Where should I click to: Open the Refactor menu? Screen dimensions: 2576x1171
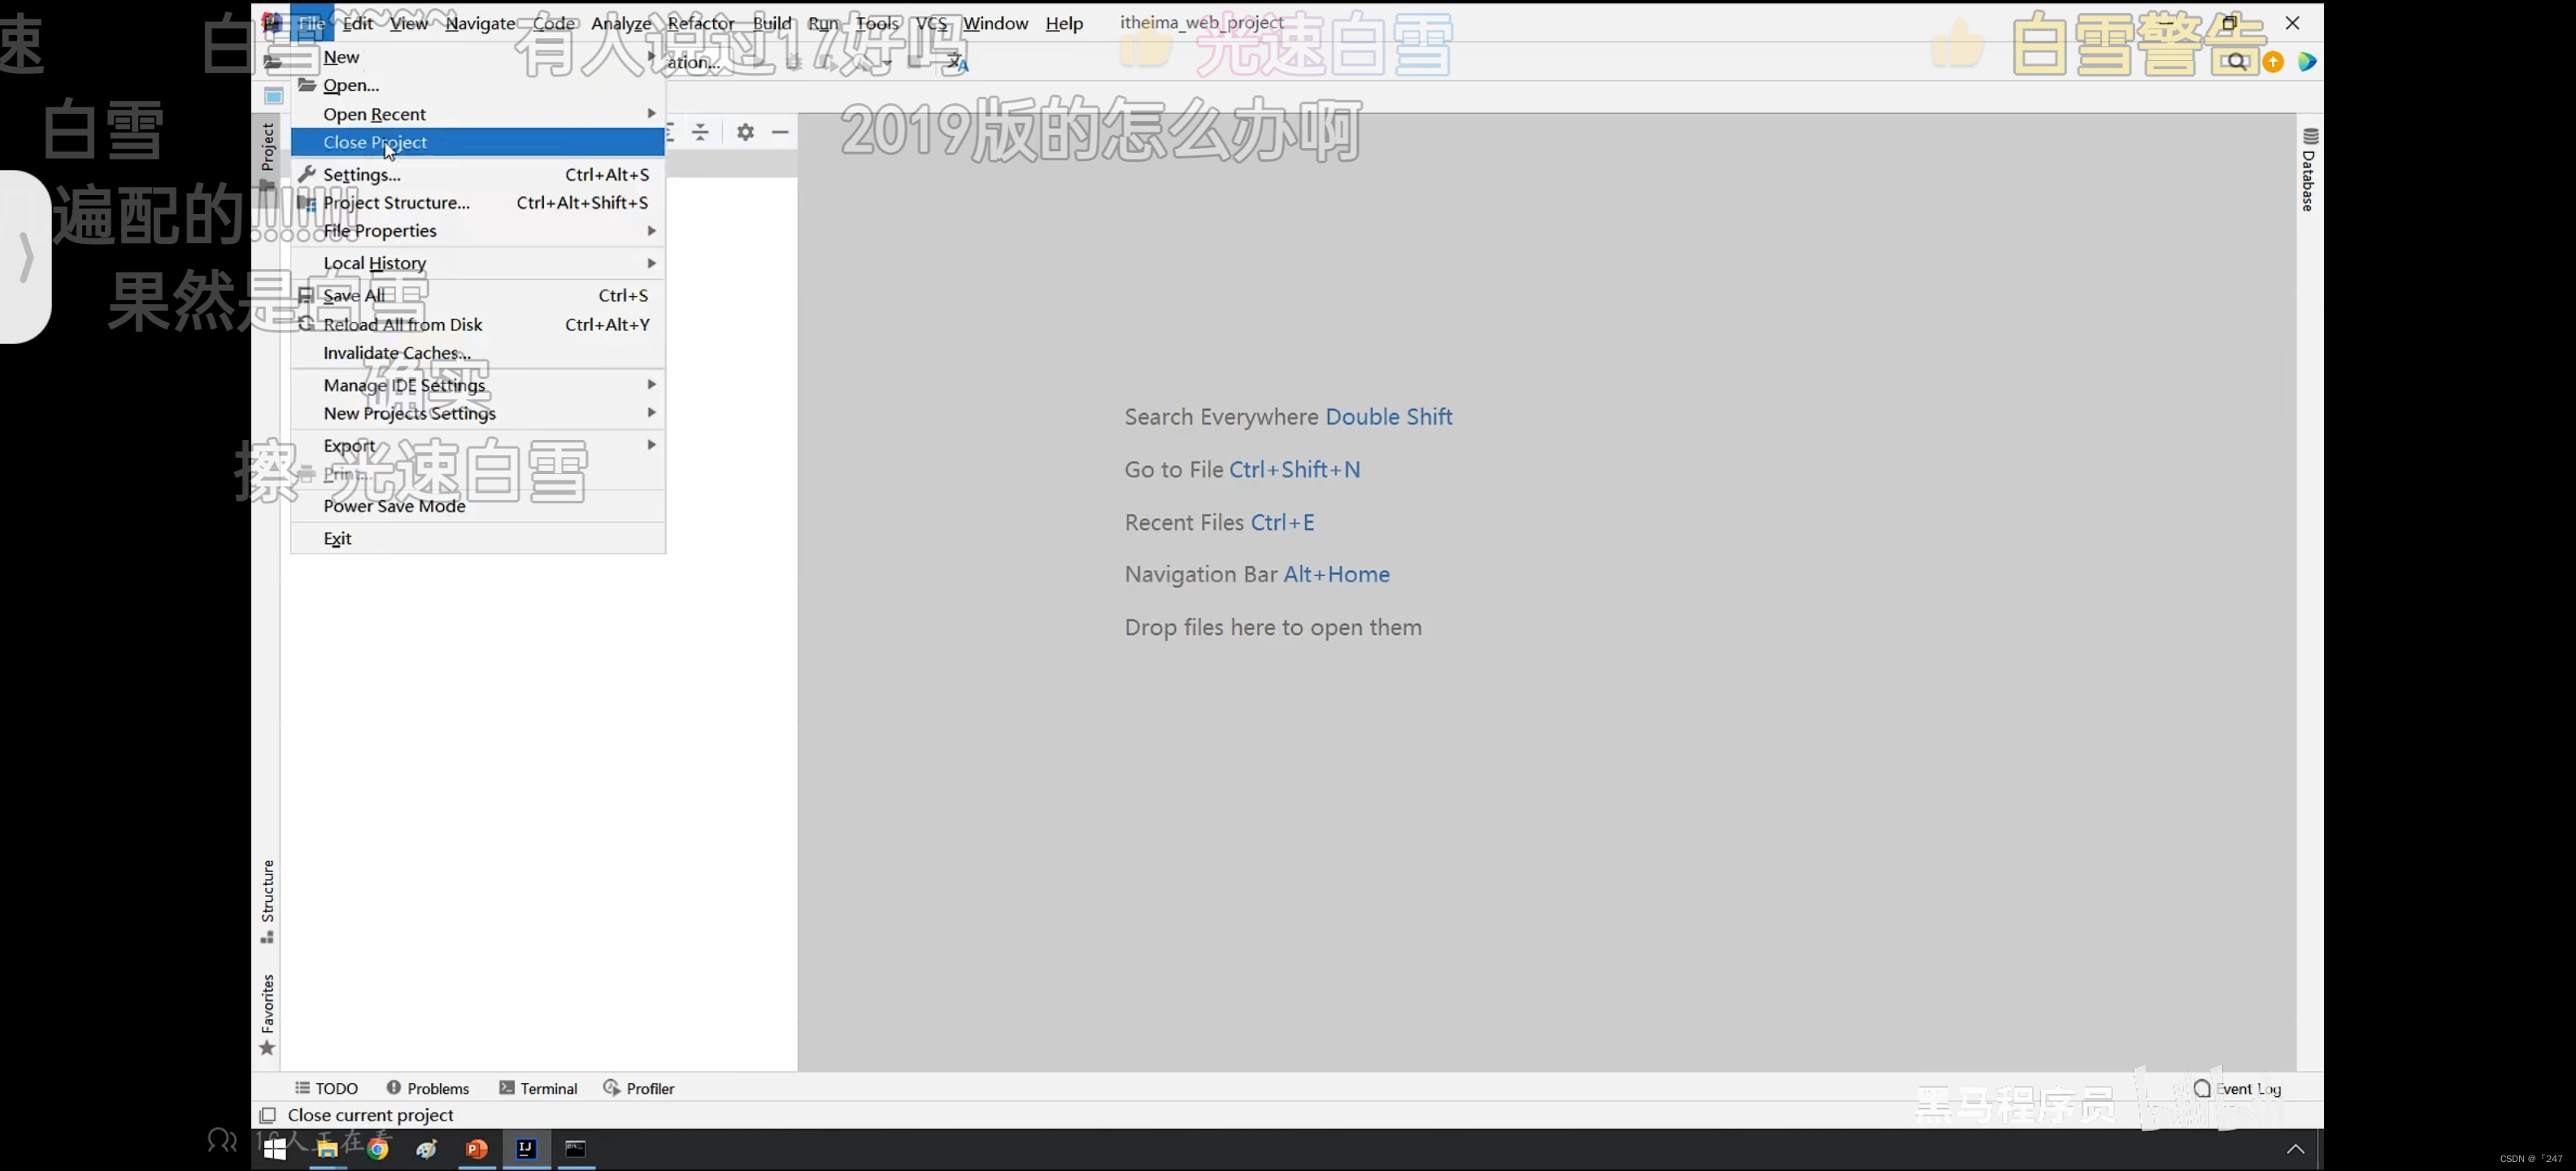coord(701,23)
